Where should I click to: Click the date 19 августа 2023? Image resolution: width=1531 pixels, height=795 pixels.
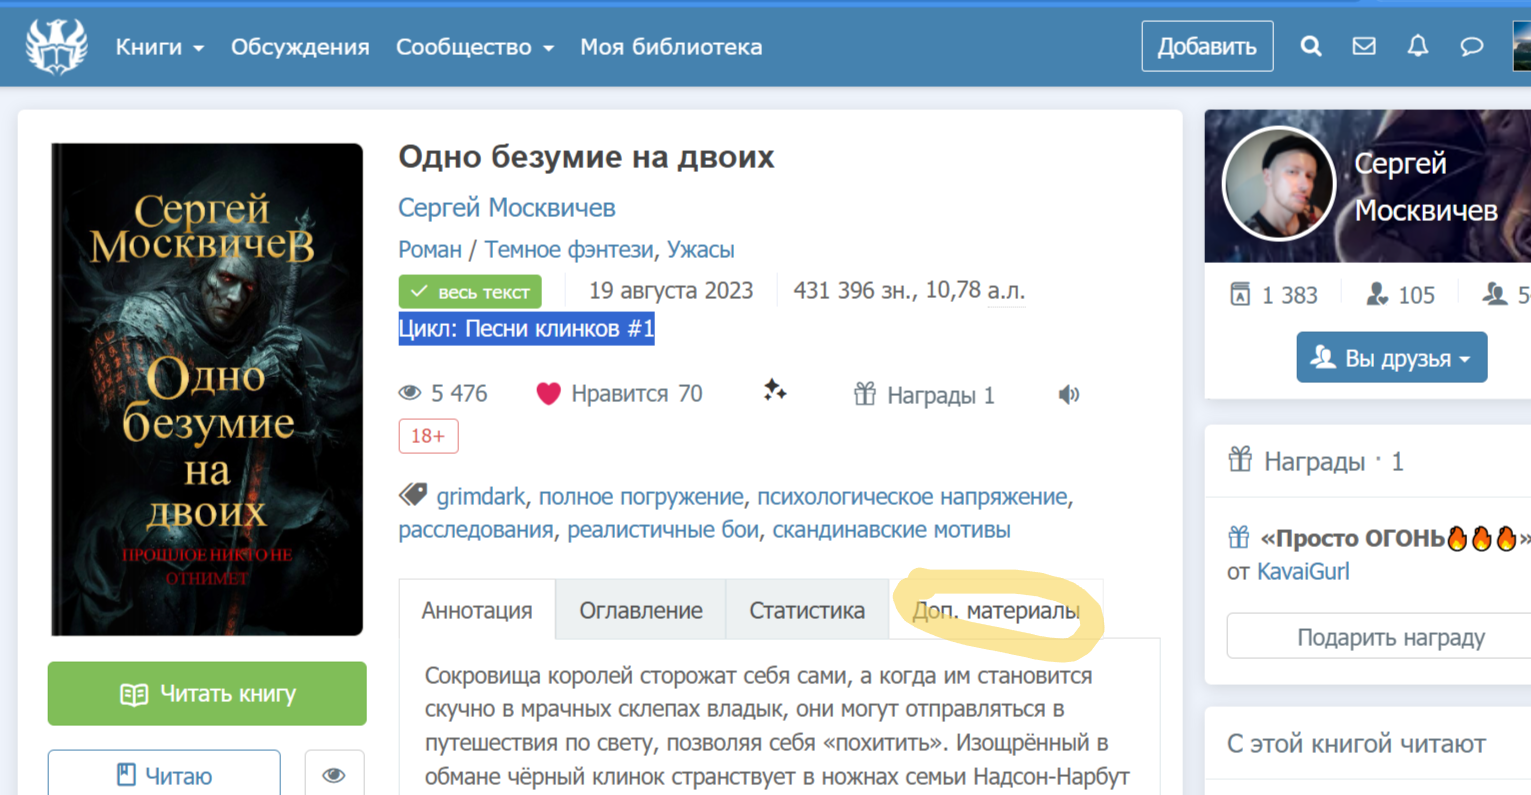671,291
